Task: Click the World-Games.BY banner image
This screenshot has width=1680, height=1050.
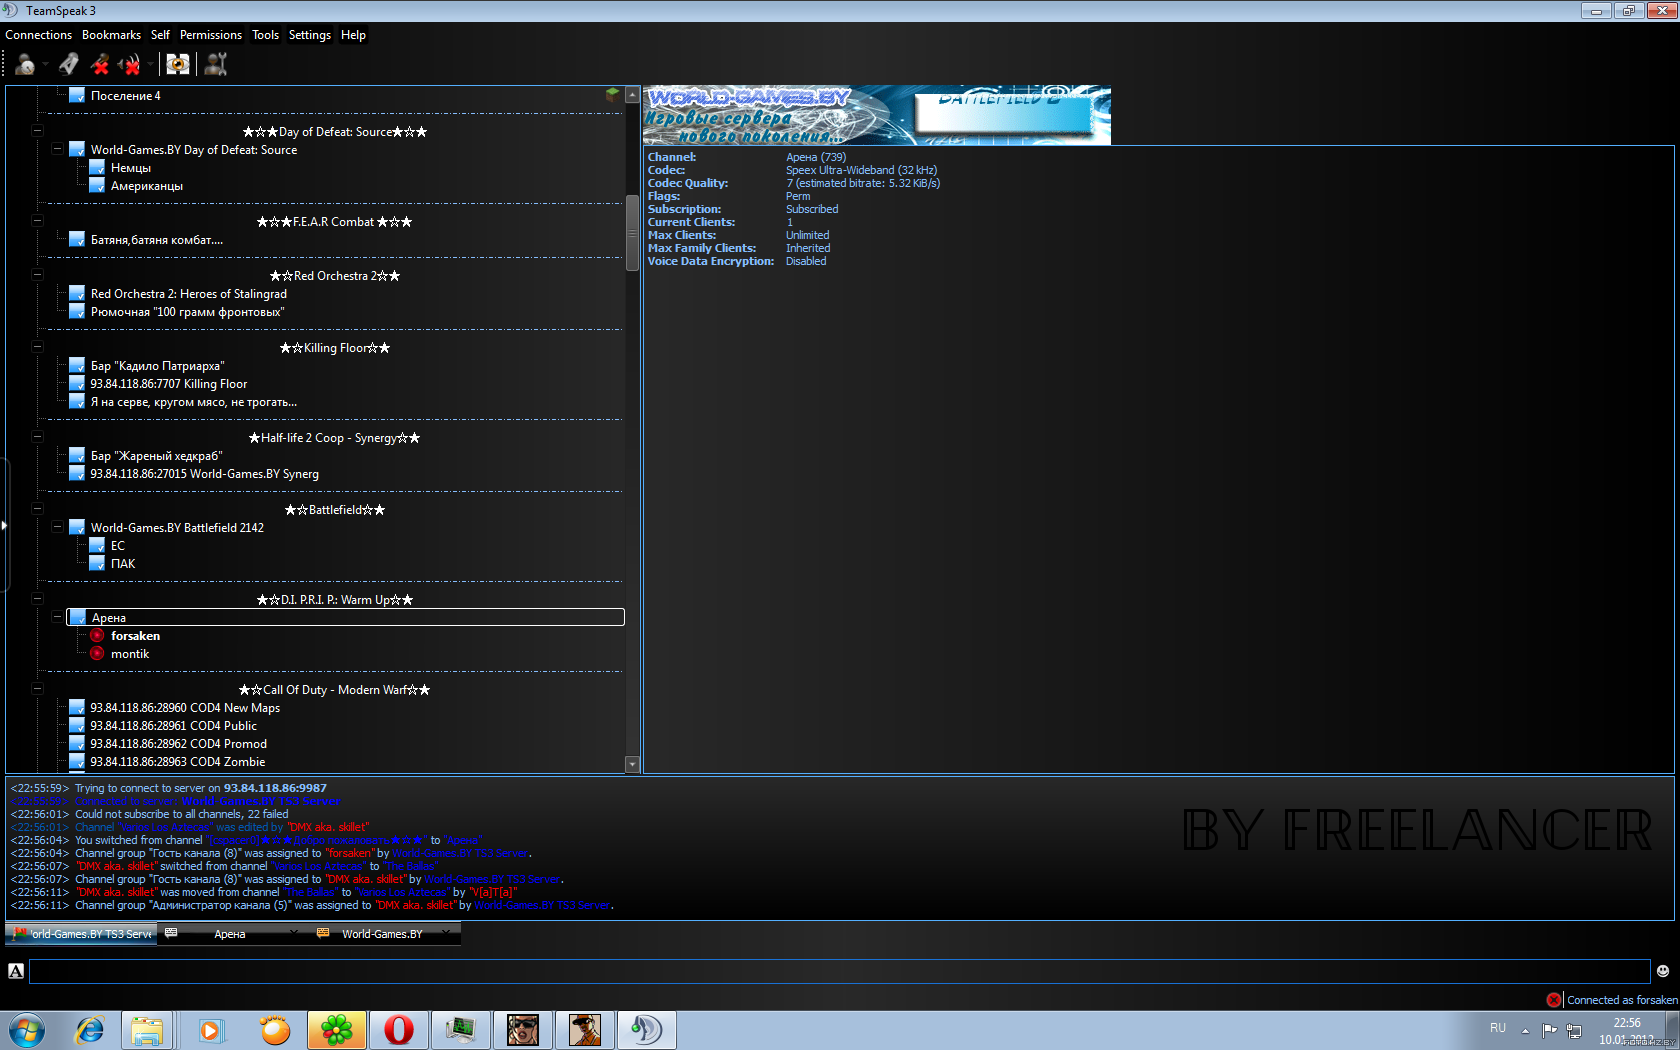Action: pyautogui.click(x=876, y=115)
